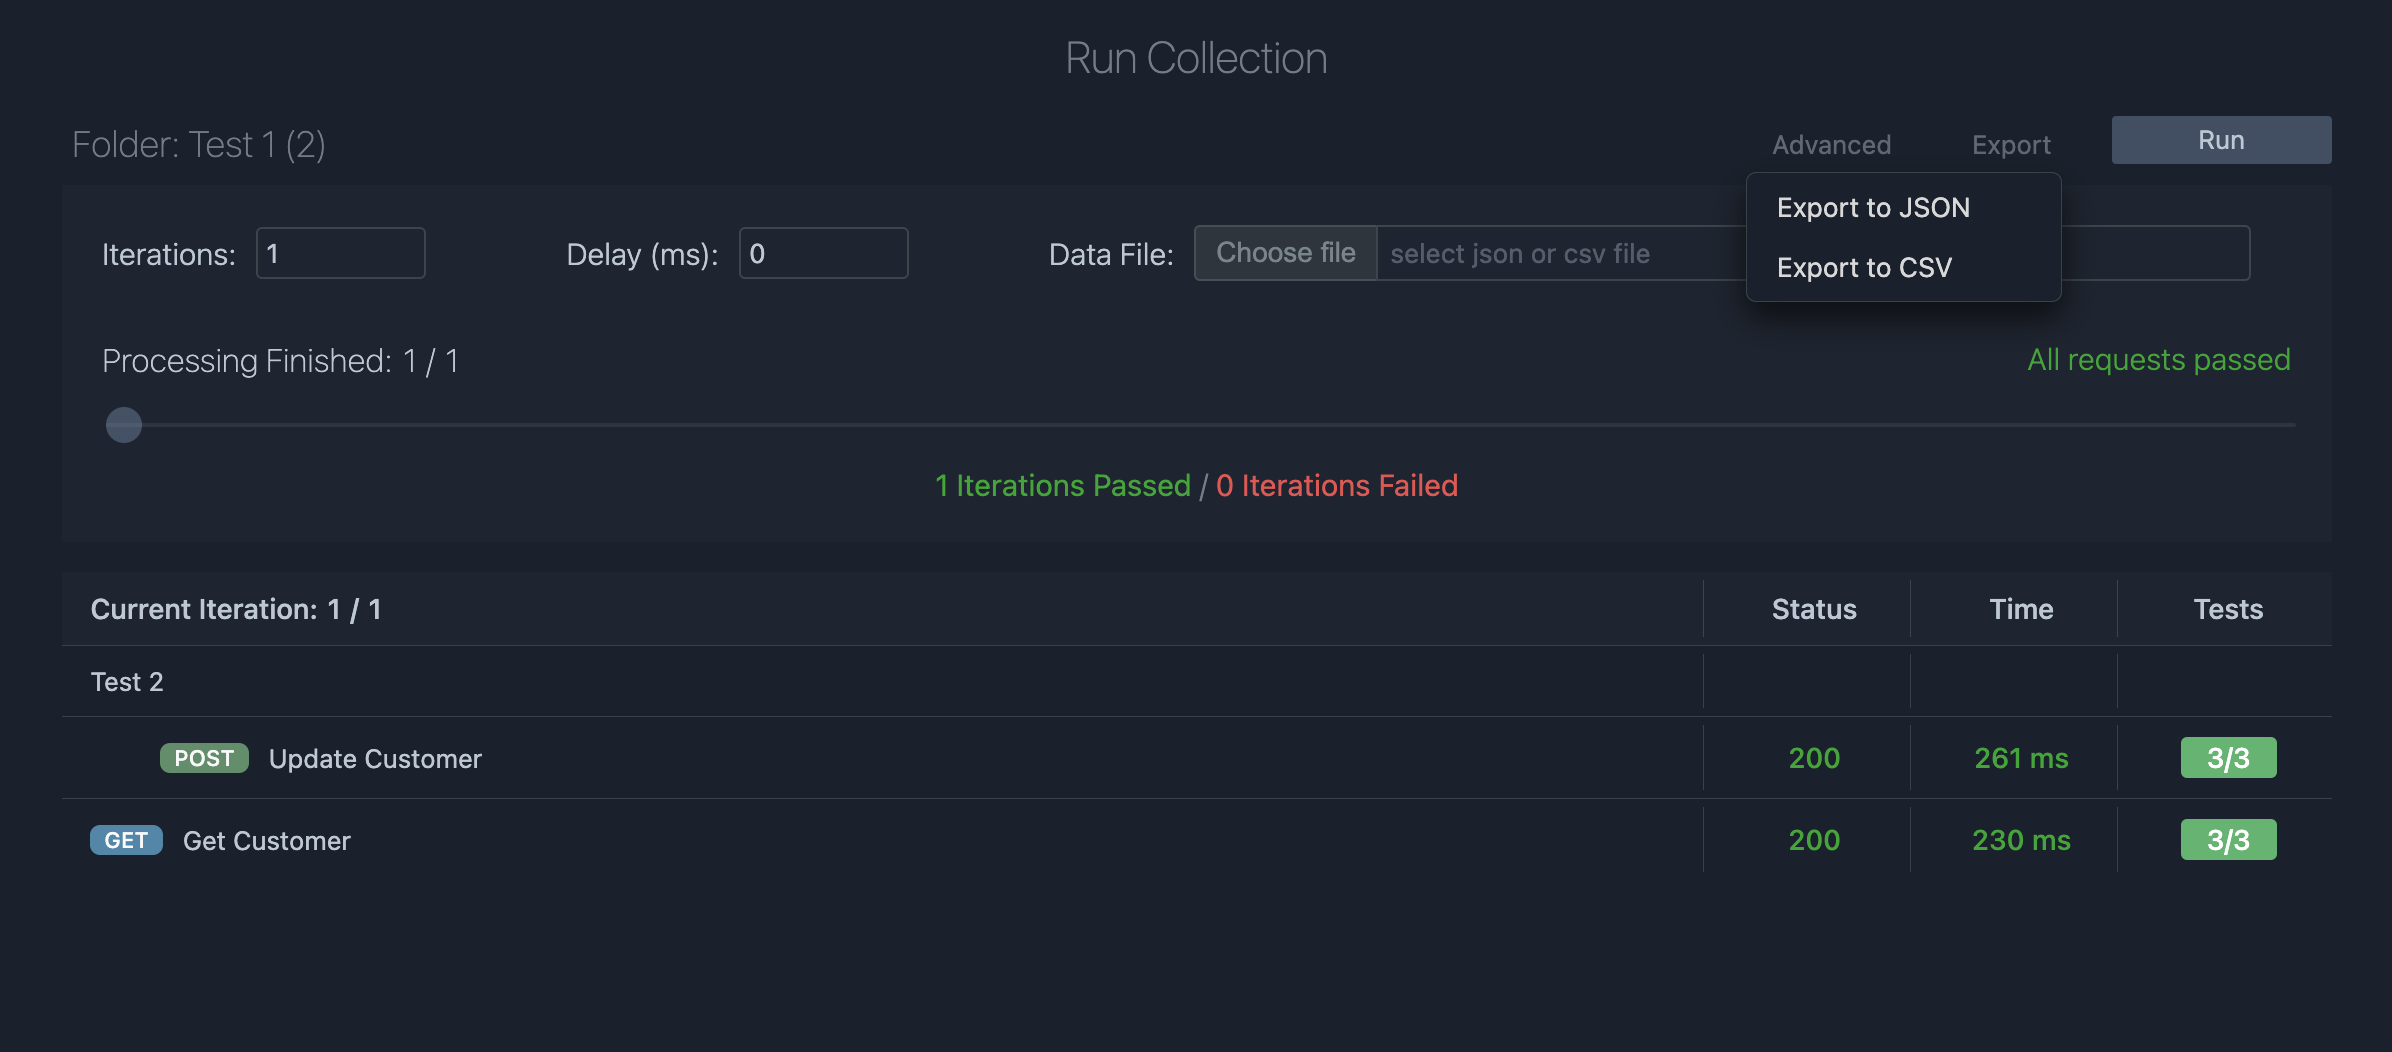The width and height of the screenshot is (2392, 1052).
Task: Click the All requests passed link
Action: click(2157, 360)
